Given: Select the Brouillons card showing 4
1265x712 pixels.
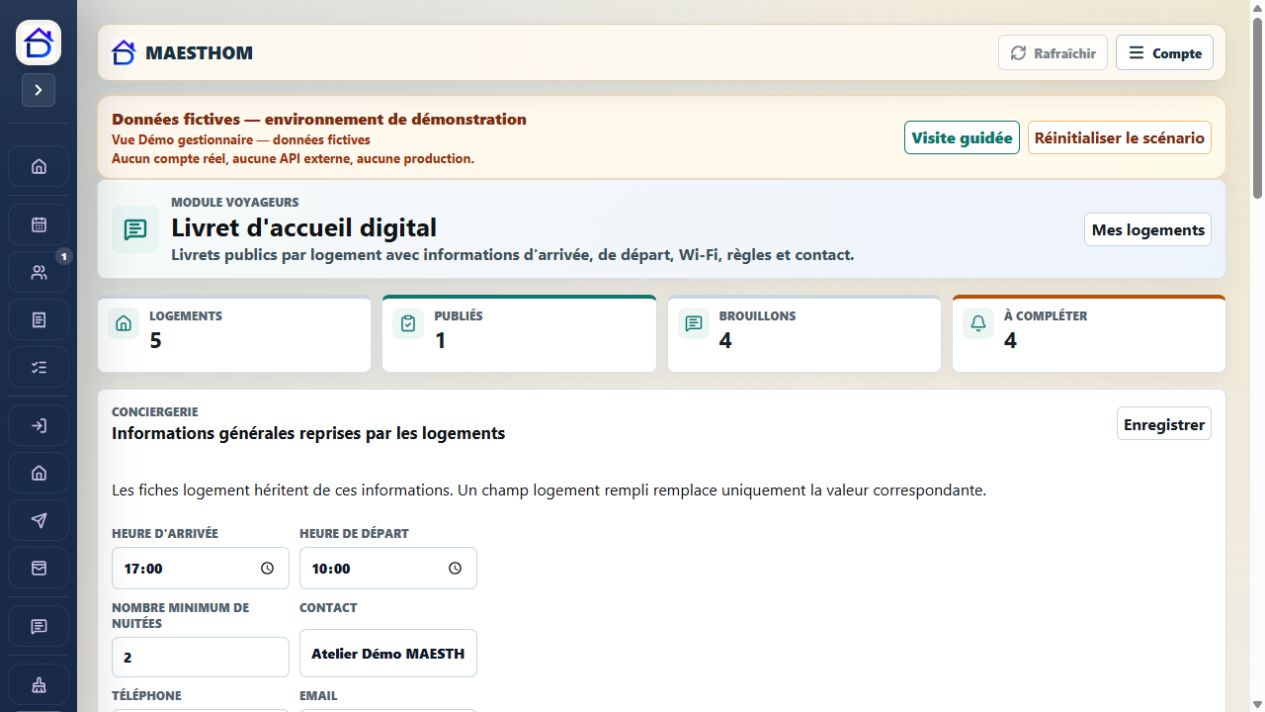Looking at the screenshot, I should [x=804, y=335].
